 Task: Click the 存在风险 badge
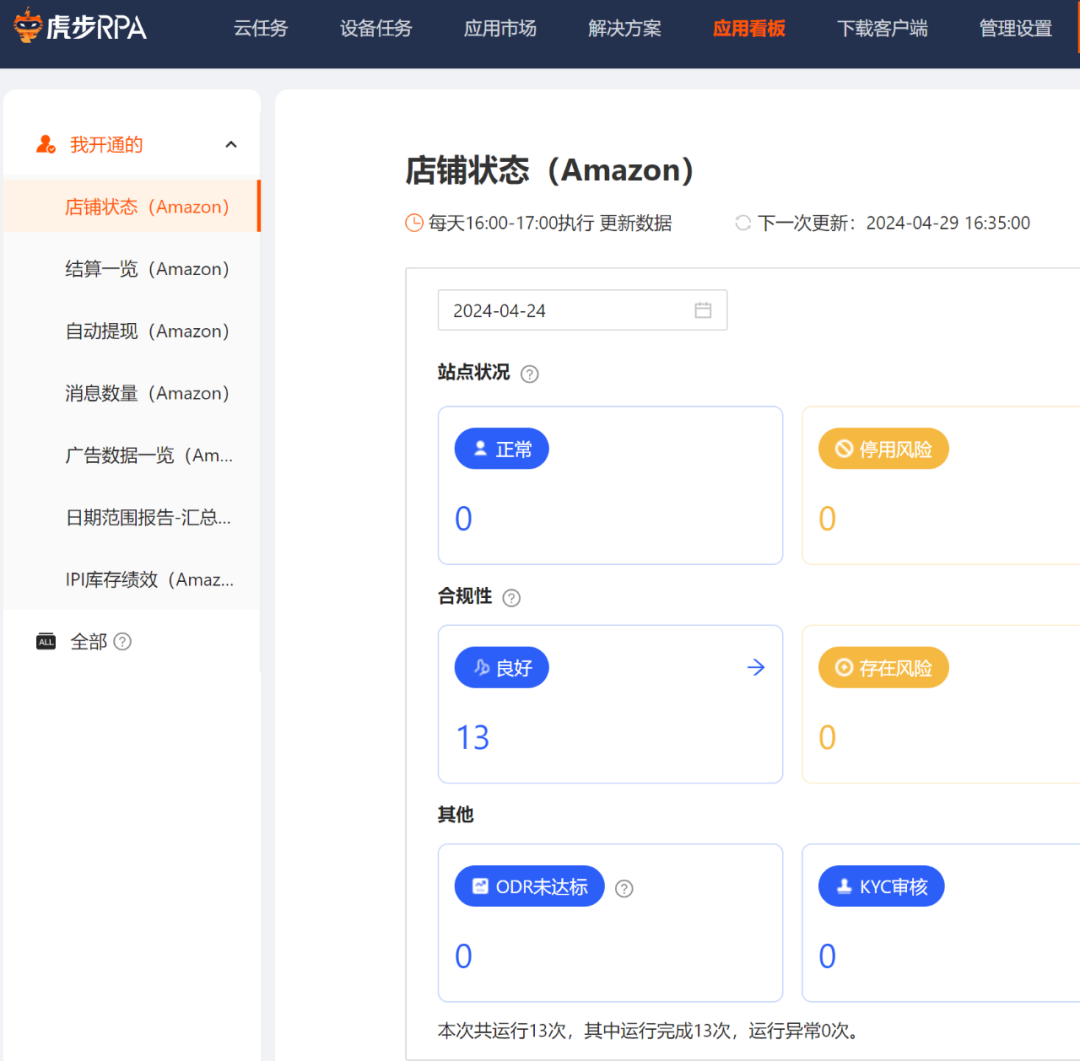coord(883,667)
